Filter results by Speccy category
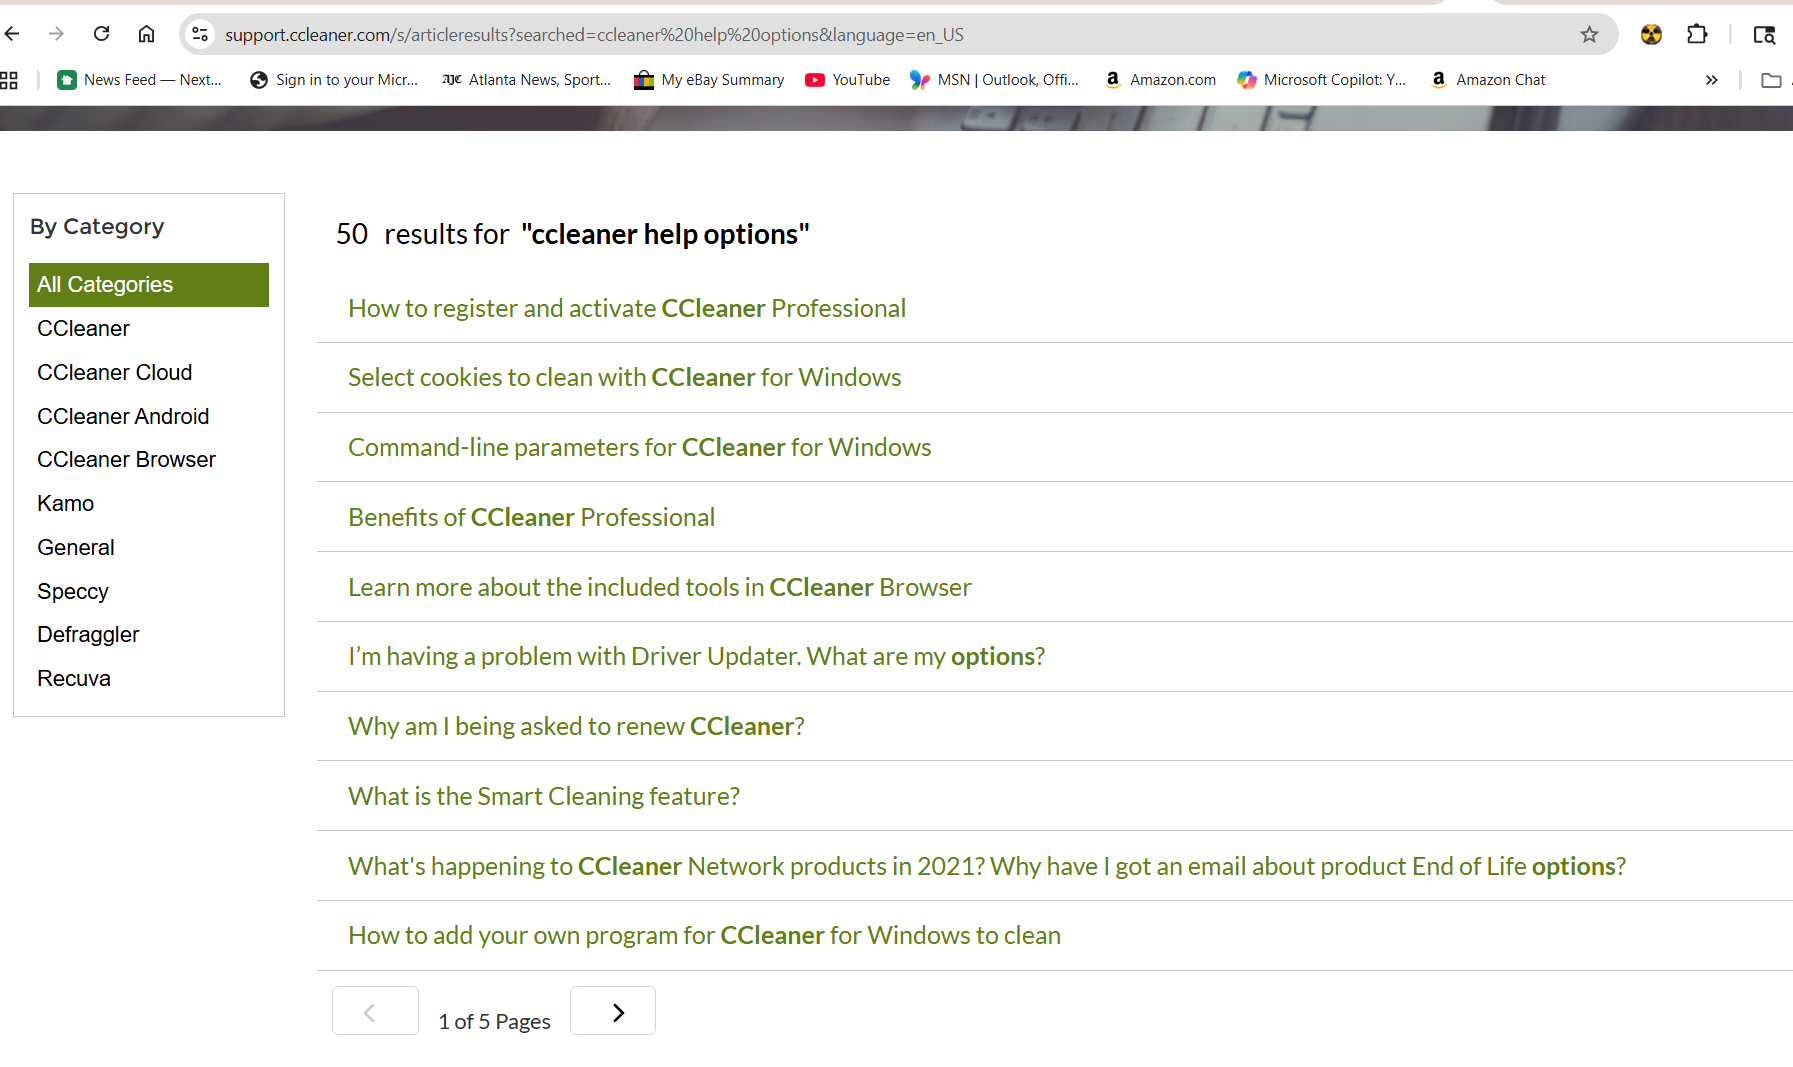The image size is (1793, 1067). point(73,592)
